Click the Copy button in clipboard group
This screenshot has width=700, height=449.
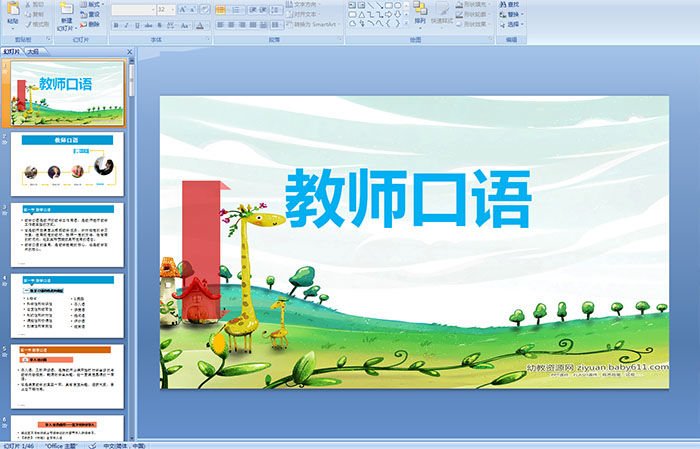(x=35, y=14)
